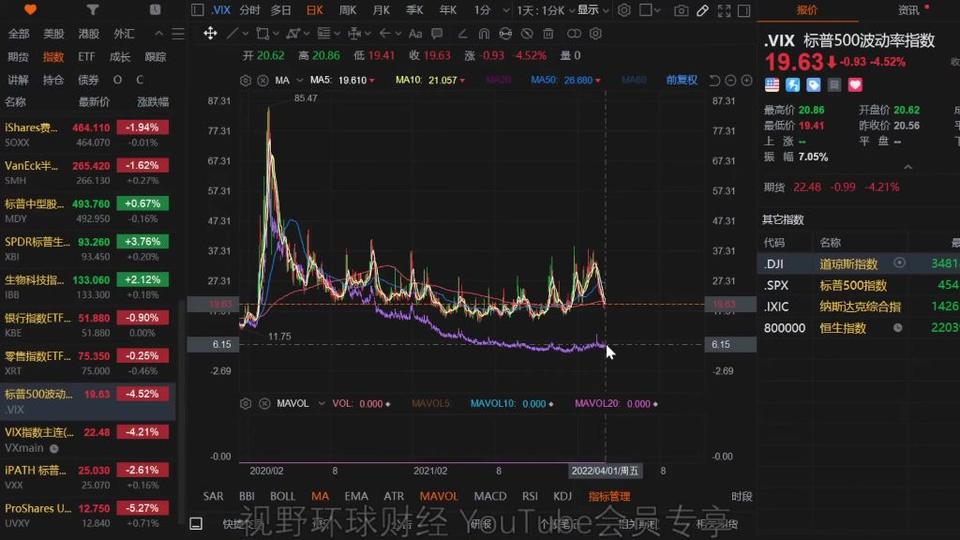The height and width of the screenshot is (540, 960).
Task: Open MAVOL indicator settings gear
Action: pos(246,403)
